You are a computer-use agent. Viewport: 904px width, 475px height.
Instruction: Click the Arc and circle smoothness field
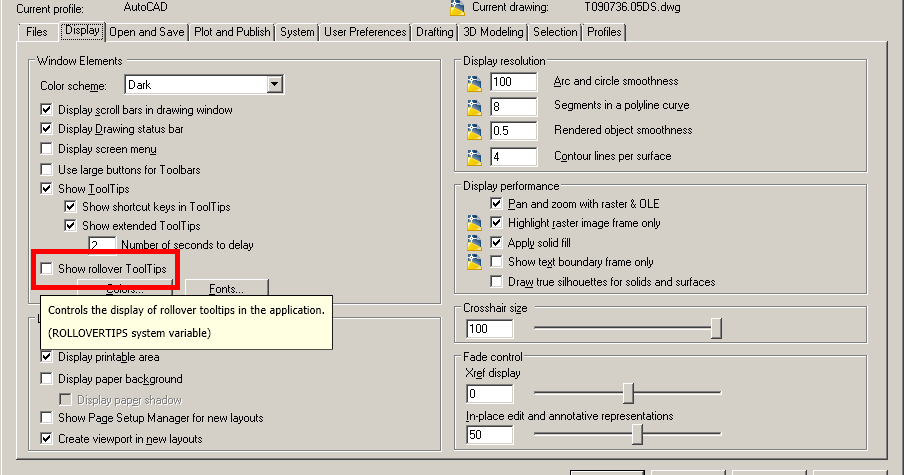click(x=513, y=82)
